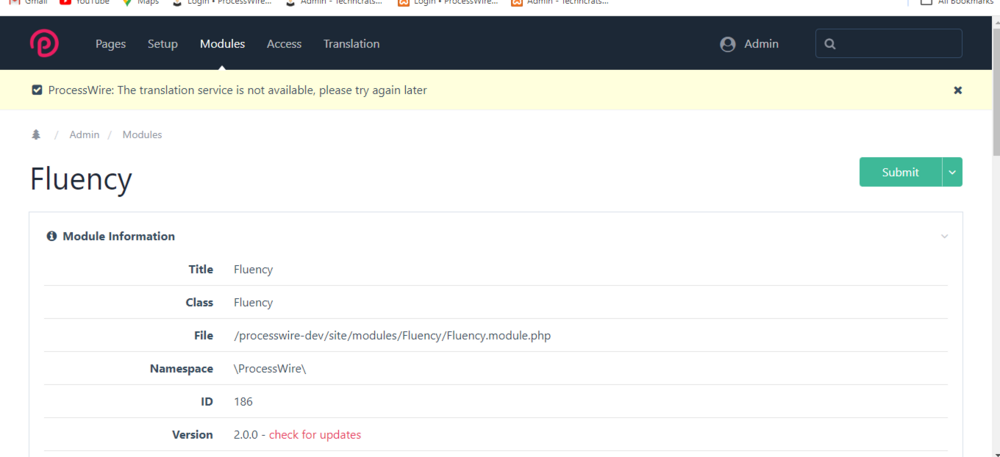Click the \ProcessWire\ namespace value

click(x=270, y=368)
